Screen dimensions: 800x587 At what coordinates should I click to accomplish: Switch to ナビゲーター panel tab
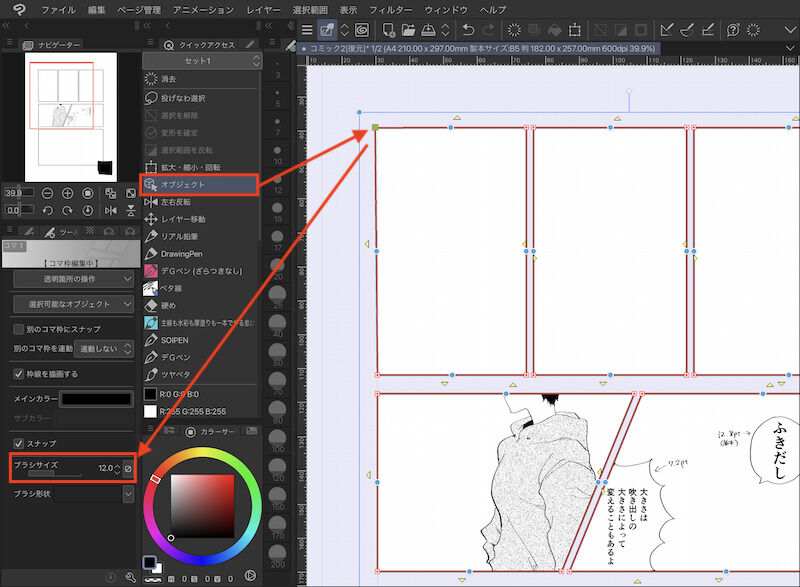(x=53, y=45)
